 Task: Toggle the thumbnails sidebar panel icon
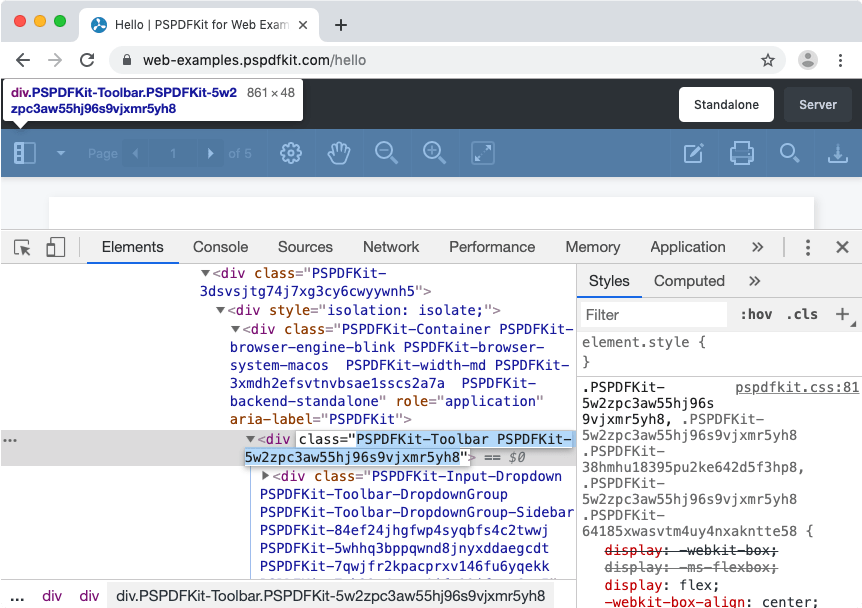(22, 152)
